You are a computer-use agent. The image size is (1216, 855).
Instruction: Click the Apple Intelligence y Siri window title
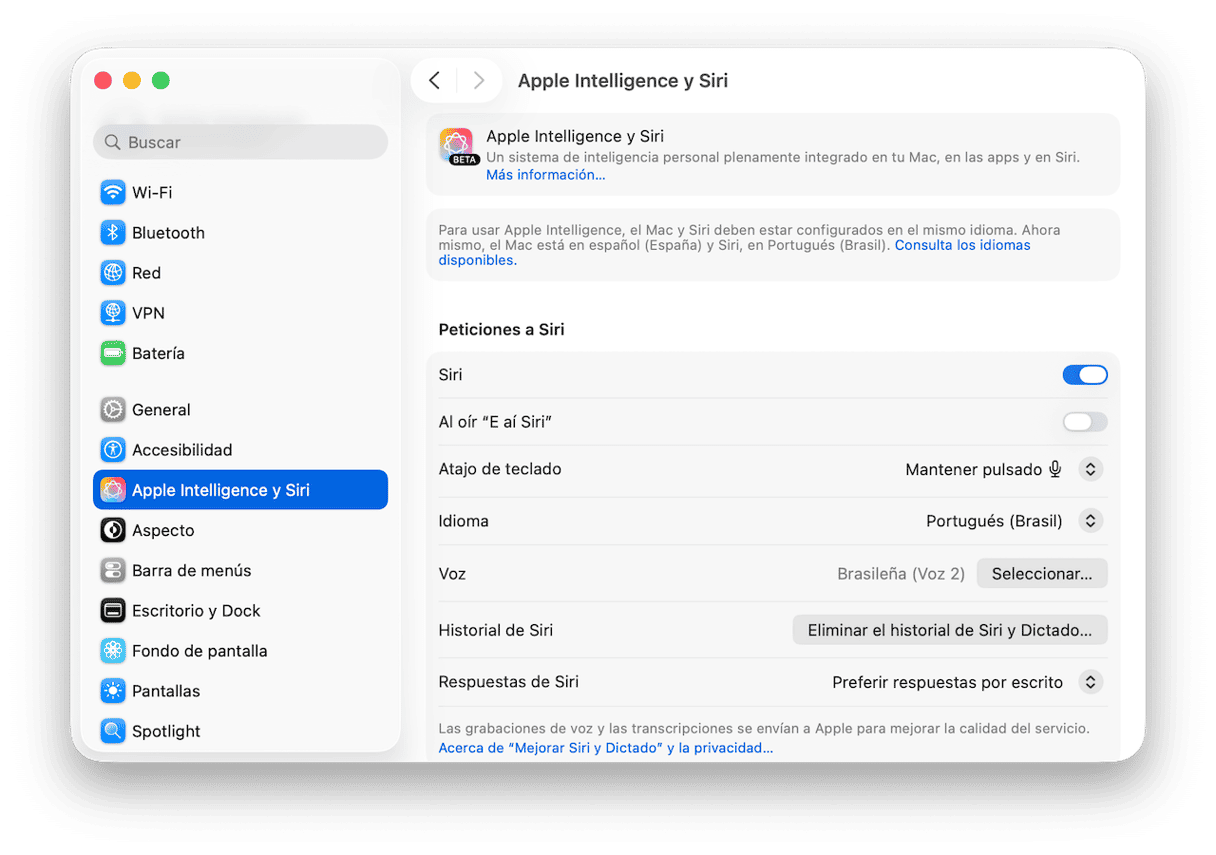coord(623,81)
